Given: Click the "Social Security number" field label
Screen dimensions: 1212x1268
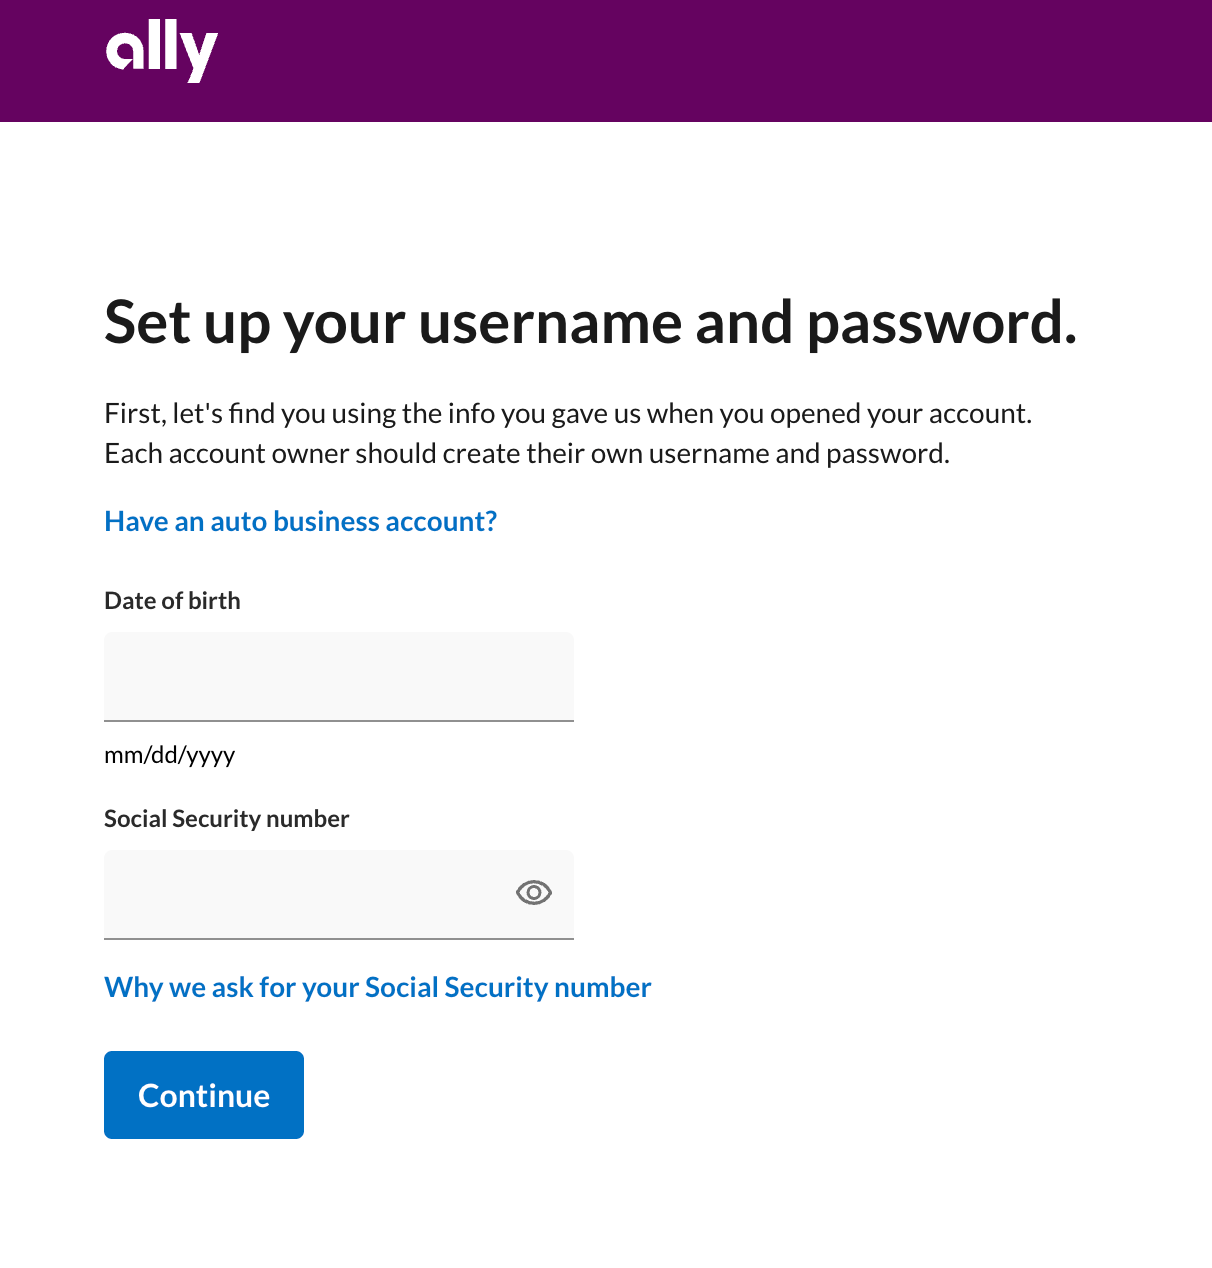Looking at the screenshot, I should point(226,819).
